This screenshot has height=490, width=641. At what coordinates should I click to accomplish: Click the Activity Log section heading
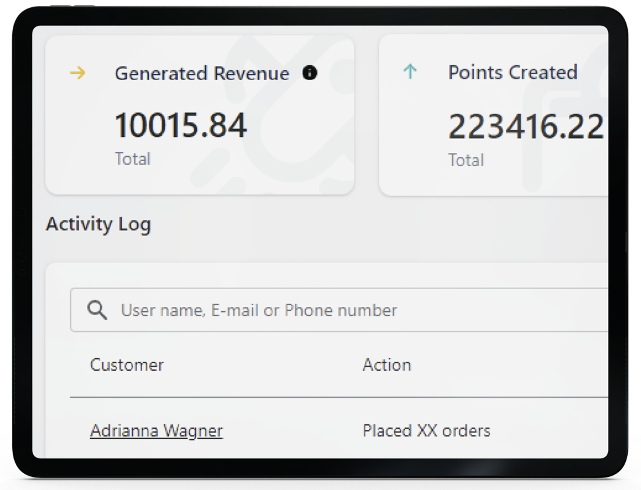click(x=98, y=224)
